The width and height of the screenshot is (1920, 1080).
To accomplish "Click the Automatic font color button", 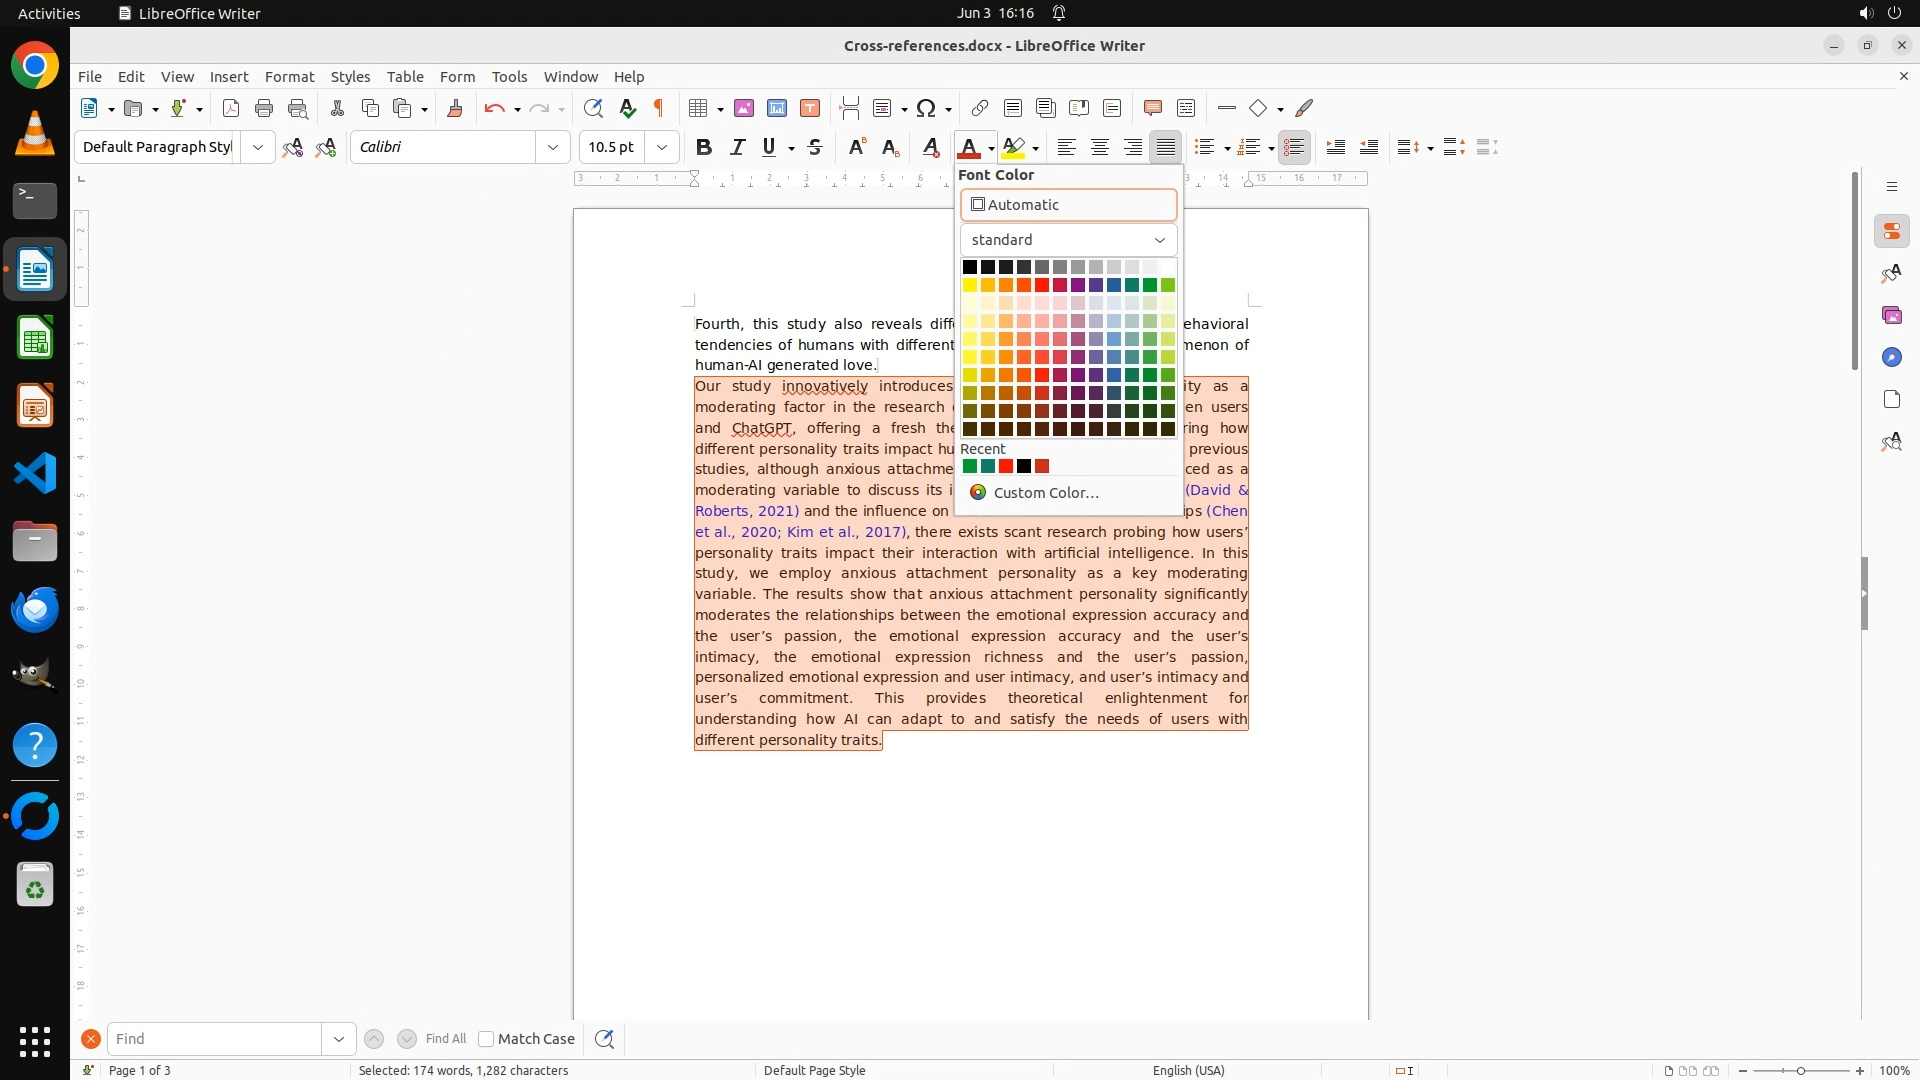I will click(x=1068, y=205).
